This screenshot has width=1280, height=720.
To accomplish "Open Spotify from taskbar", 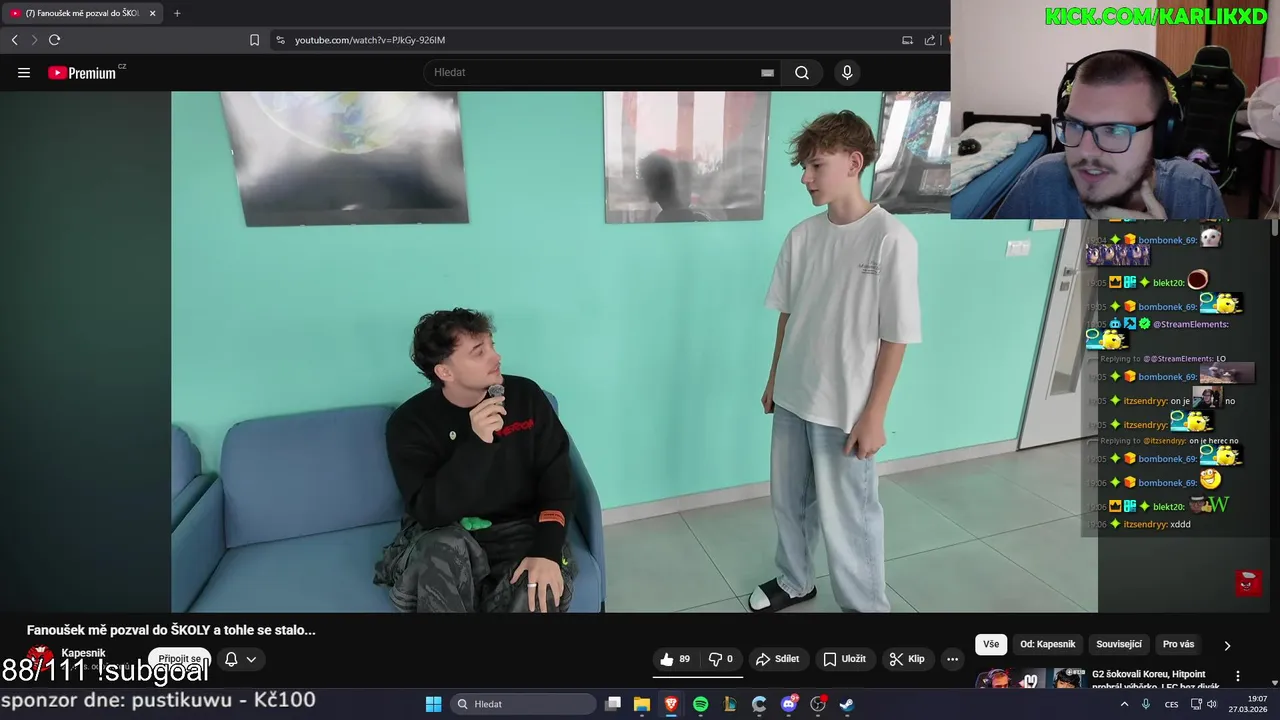I will [700, 704].
